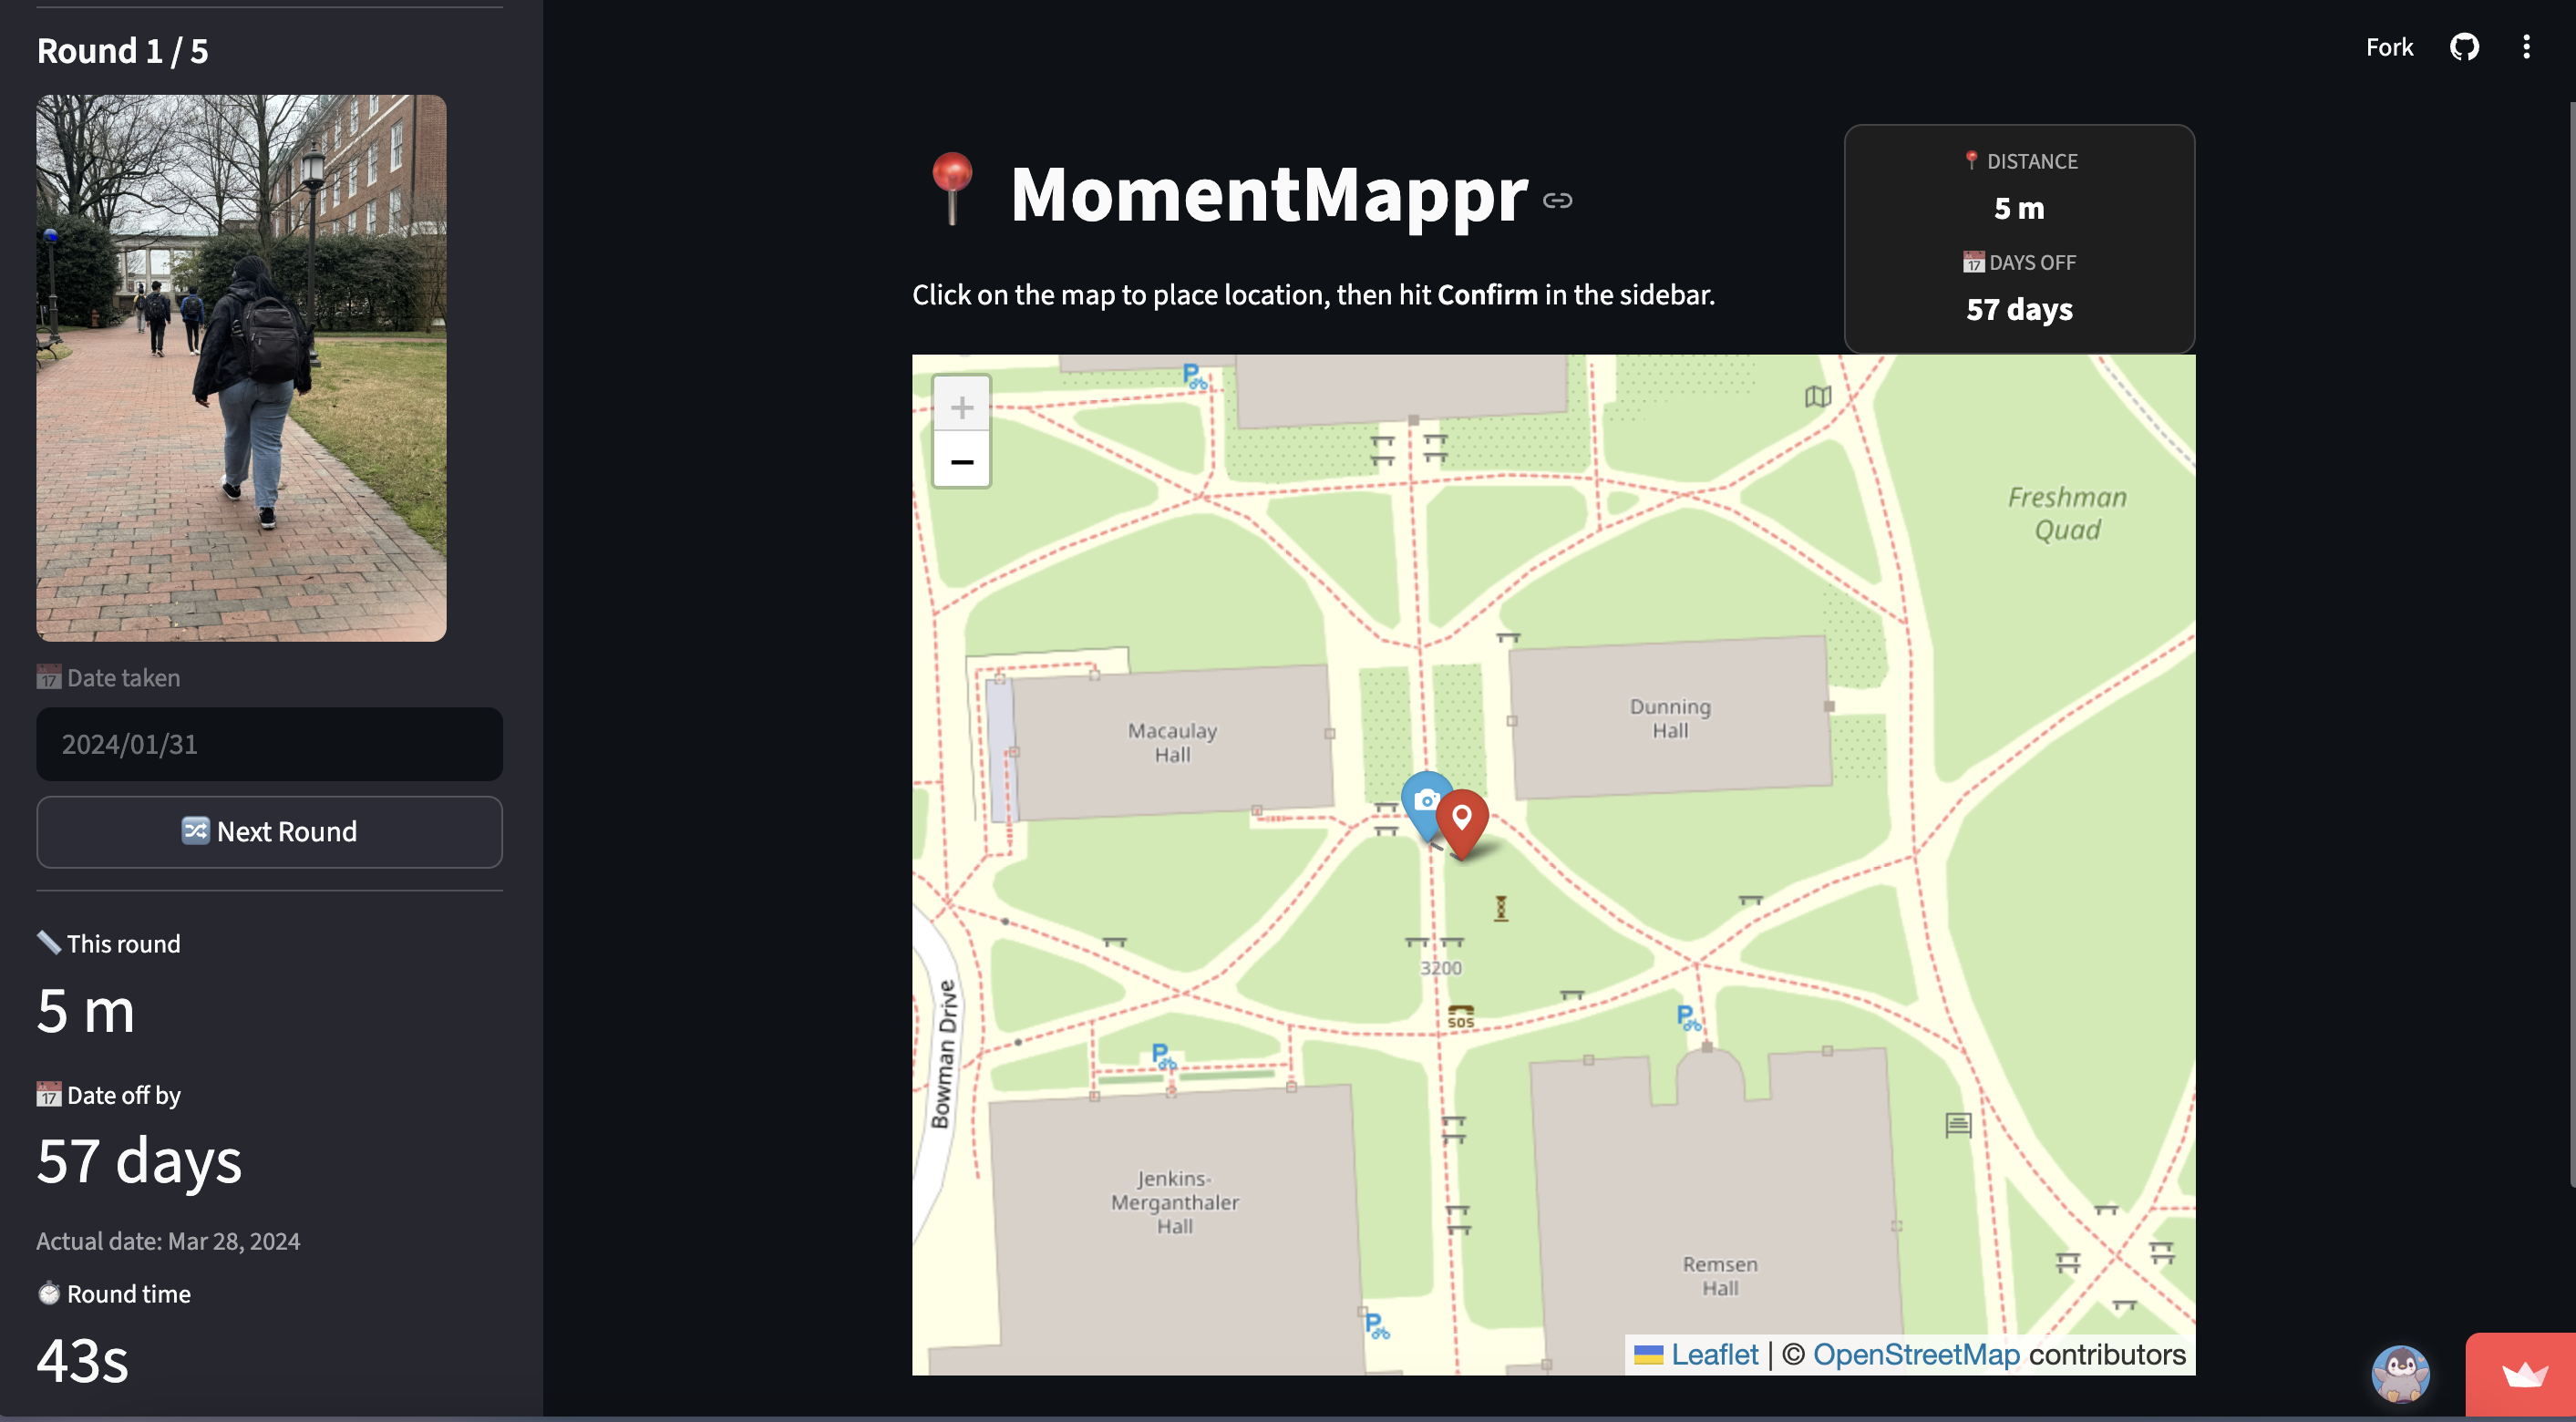This screenshot has width=2576, height=1422.
Task: Click the map zoom in plus button
Action: point(961,406)
